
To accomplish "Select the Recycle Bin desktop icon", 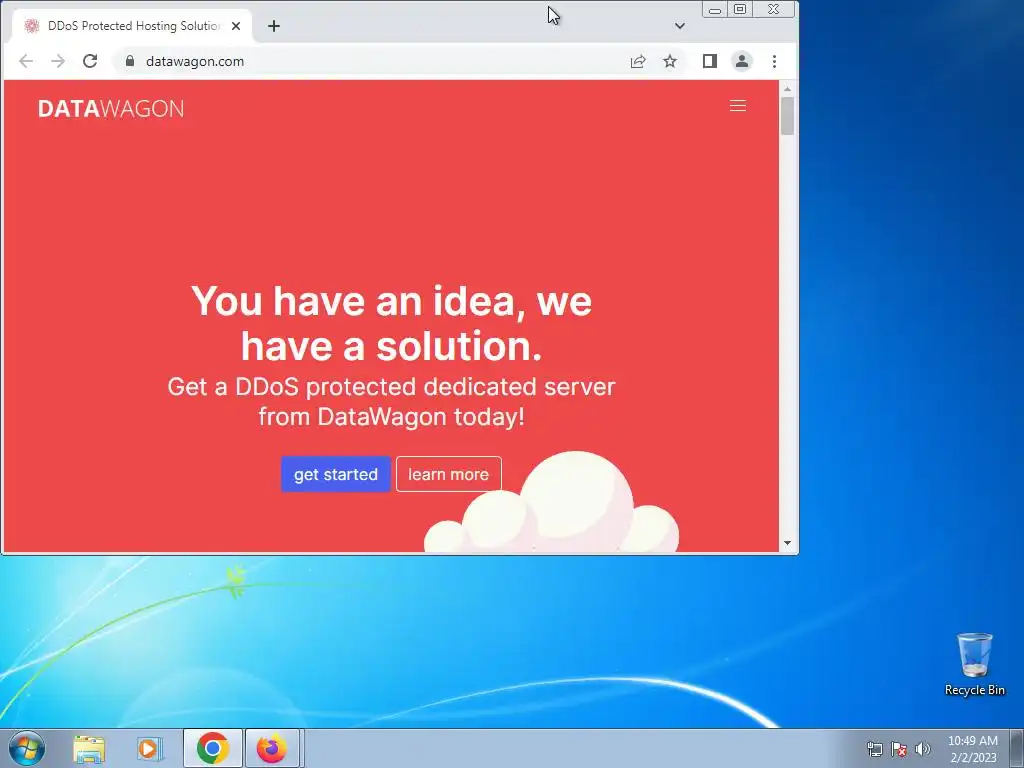I will [974, 664].
